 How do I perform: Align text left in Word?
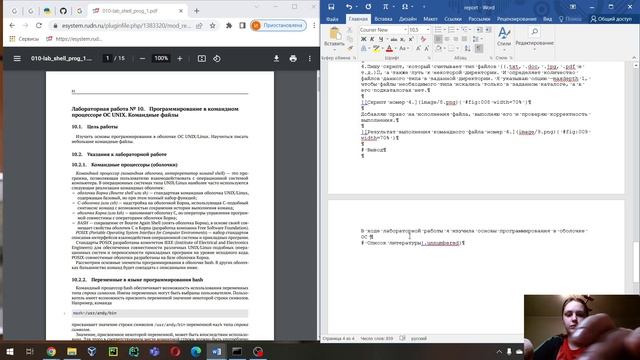pos(438,39)
